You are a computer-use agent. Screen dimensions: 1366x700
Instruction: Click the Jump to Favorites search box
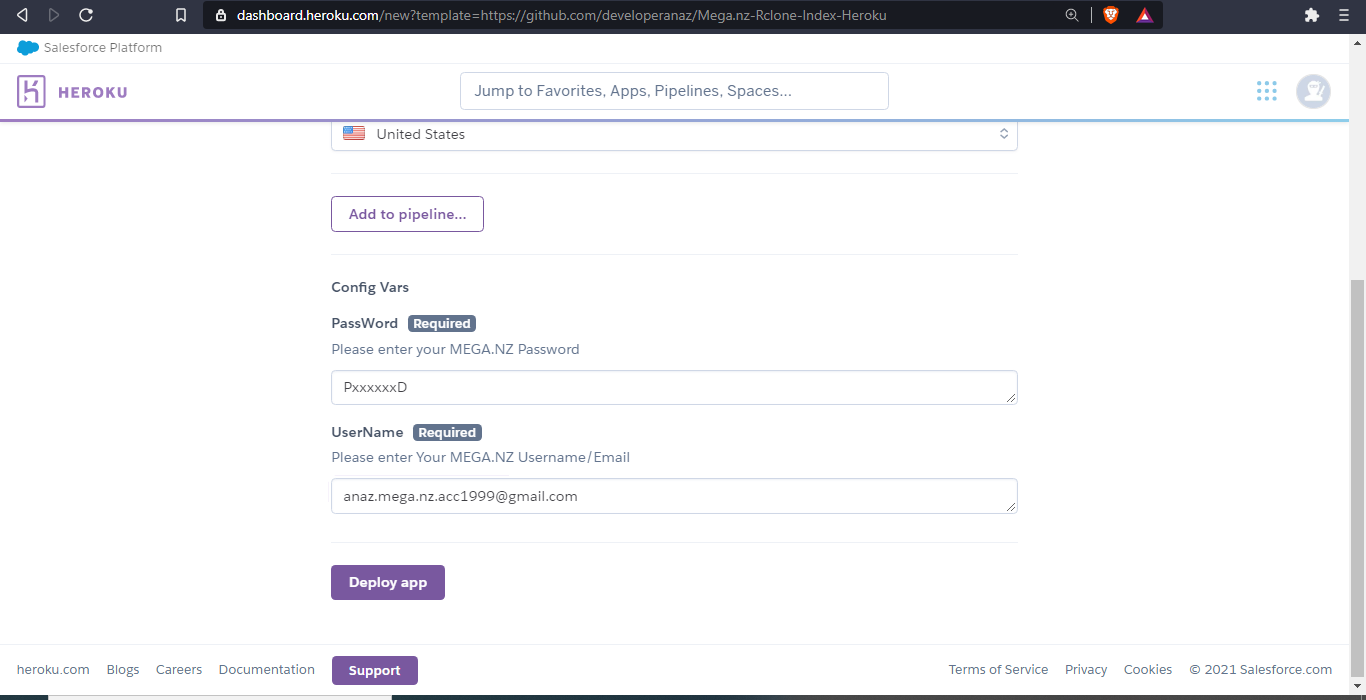(674, 91)
